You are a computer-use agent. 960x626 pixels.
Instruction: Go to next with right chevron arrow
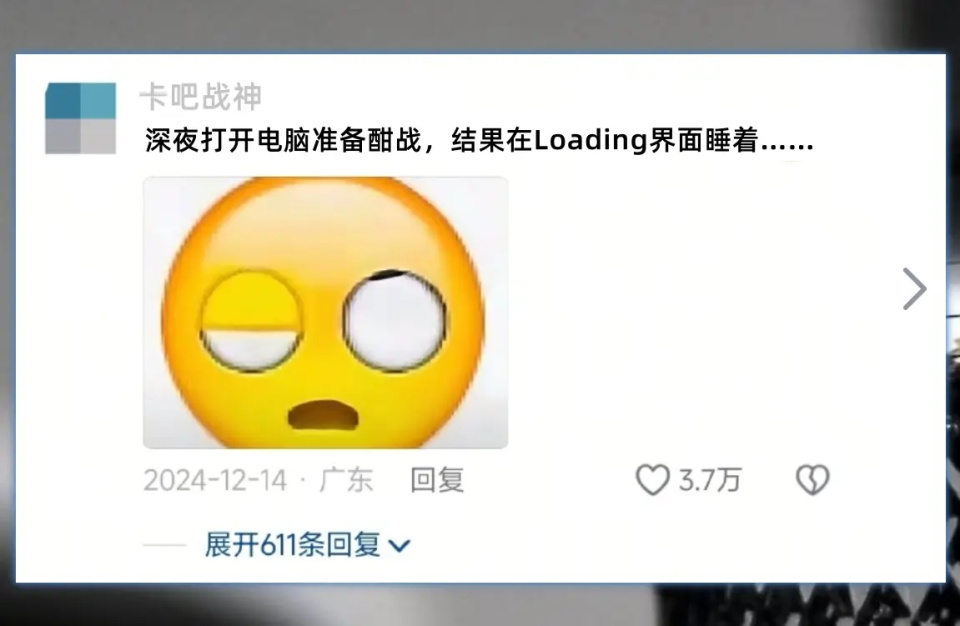coord(915,288)
